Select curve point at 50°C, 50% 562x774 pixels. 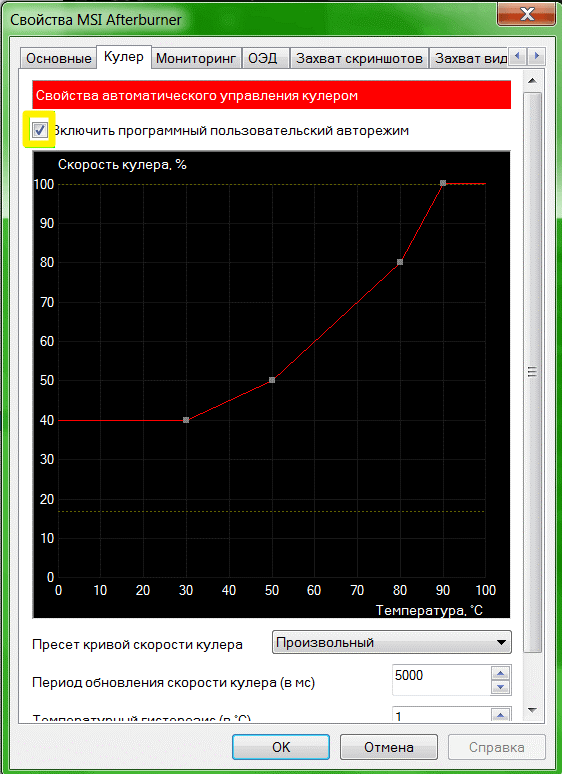(x=272, y=380)
